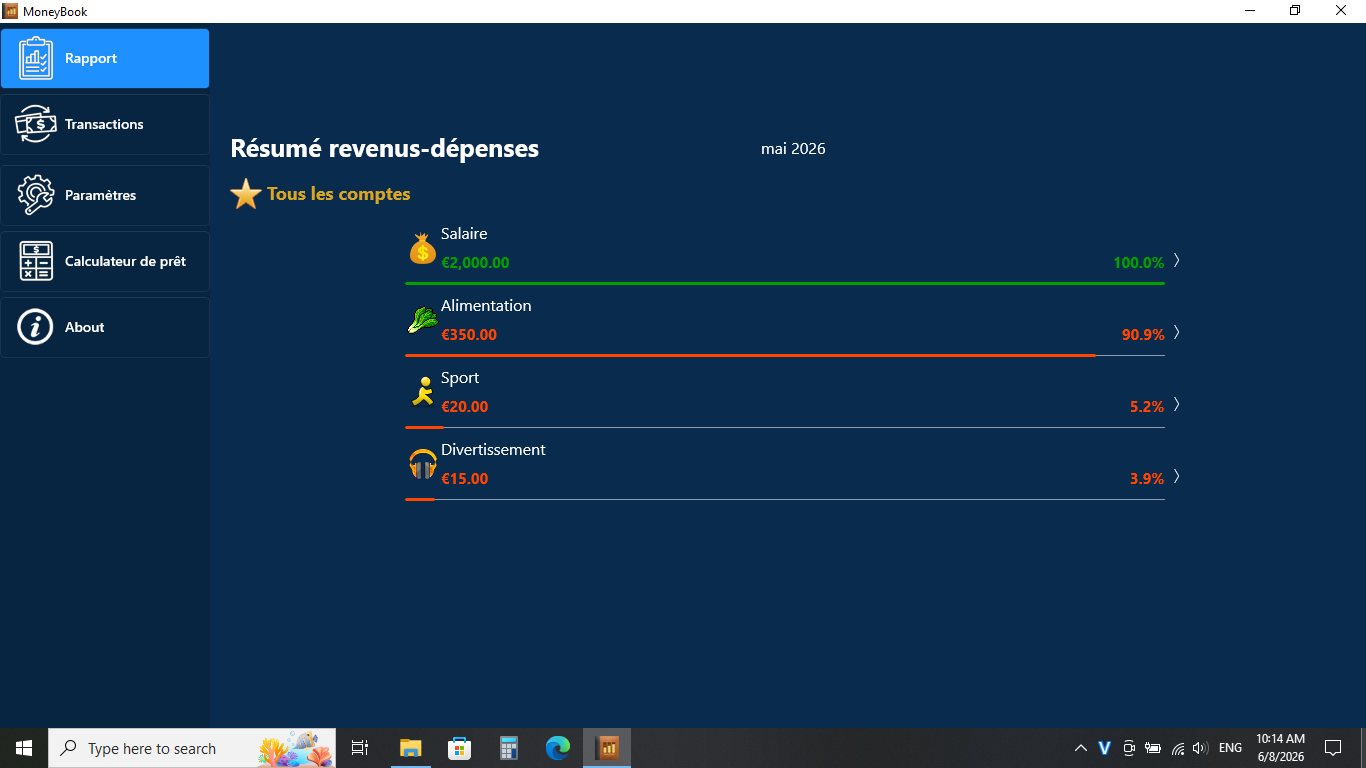Click the loan calculator icon
1366x768 pixels.
[36, 261]
